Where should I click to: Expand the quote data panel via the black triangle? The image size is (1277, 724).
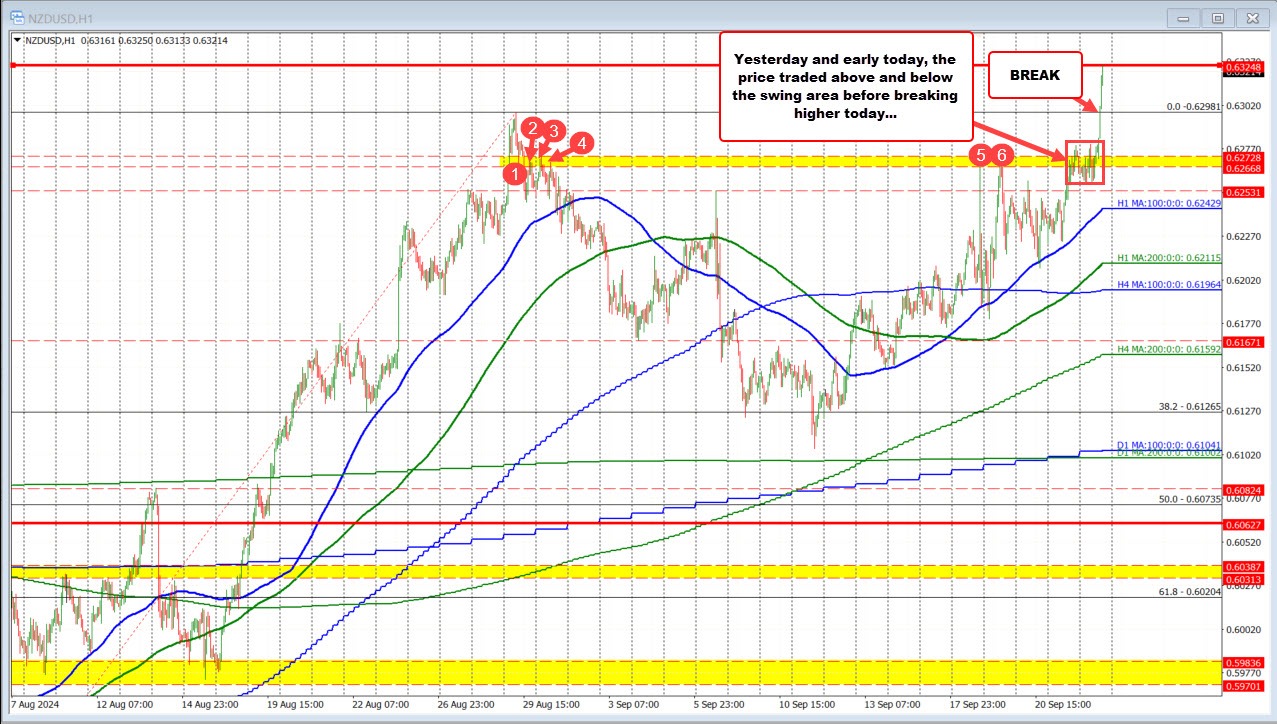[x=15, y=40]
